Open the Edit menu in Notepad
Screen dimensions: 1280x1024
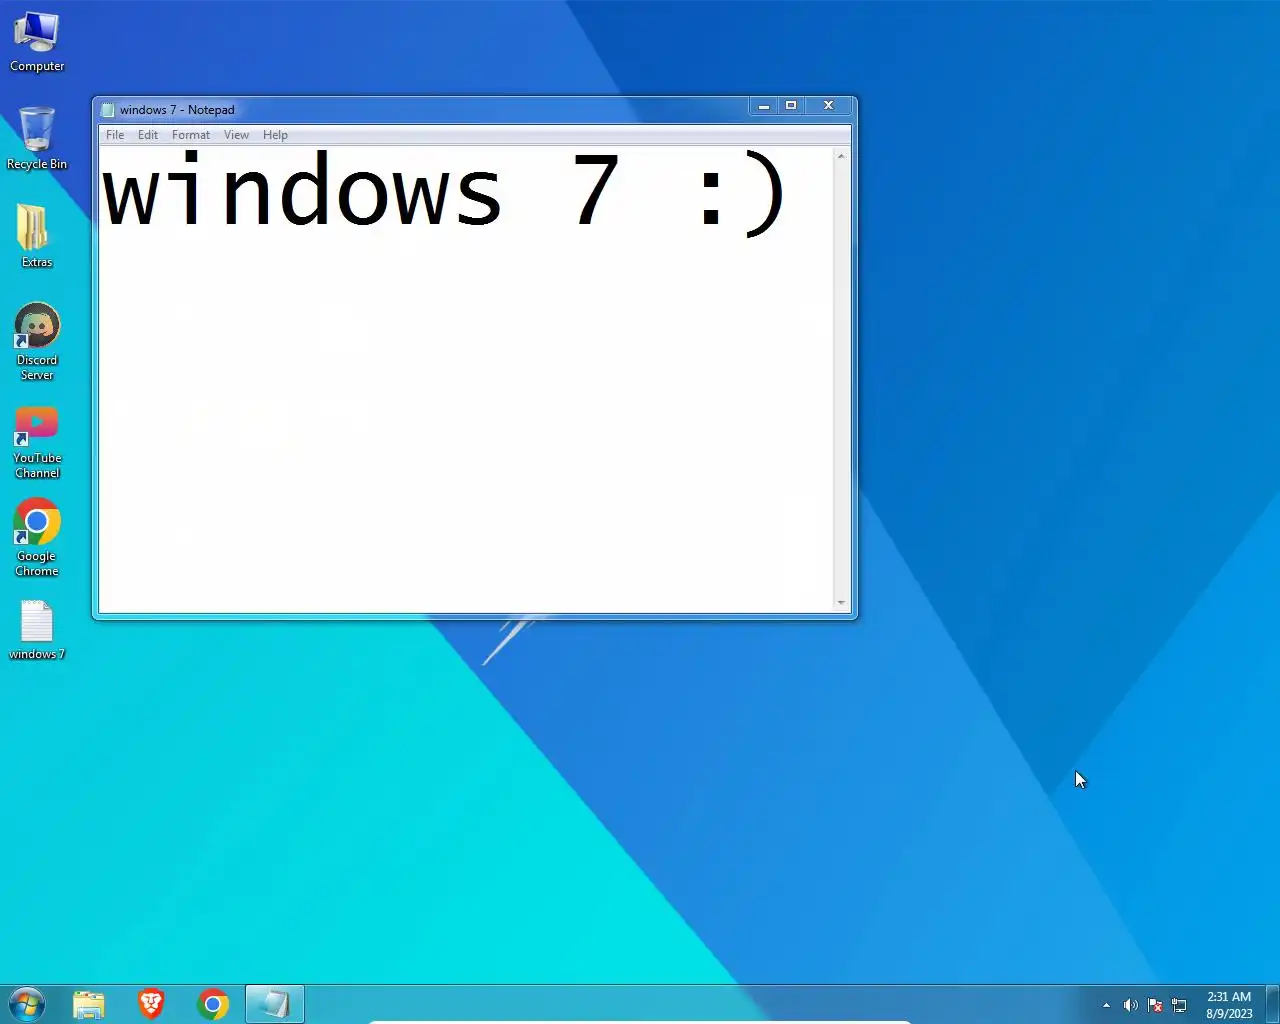[x=148, y=135]
